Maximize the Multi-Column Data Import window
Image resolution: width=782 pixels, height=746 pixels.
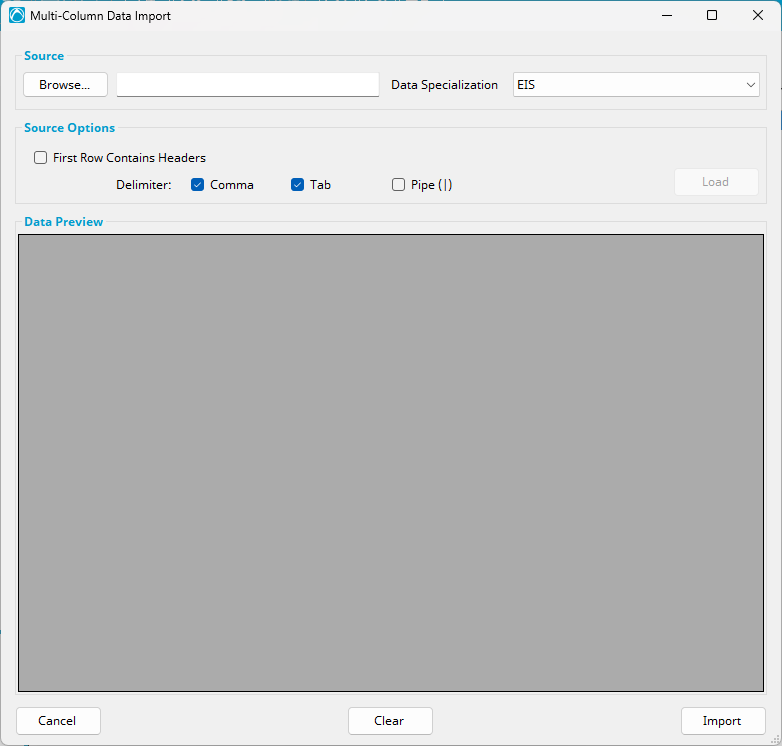pos(712,15)
